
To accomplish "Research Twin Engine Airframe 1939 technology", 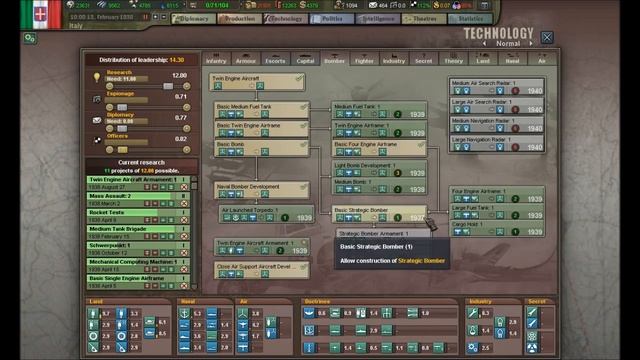I will click(379, 129).
